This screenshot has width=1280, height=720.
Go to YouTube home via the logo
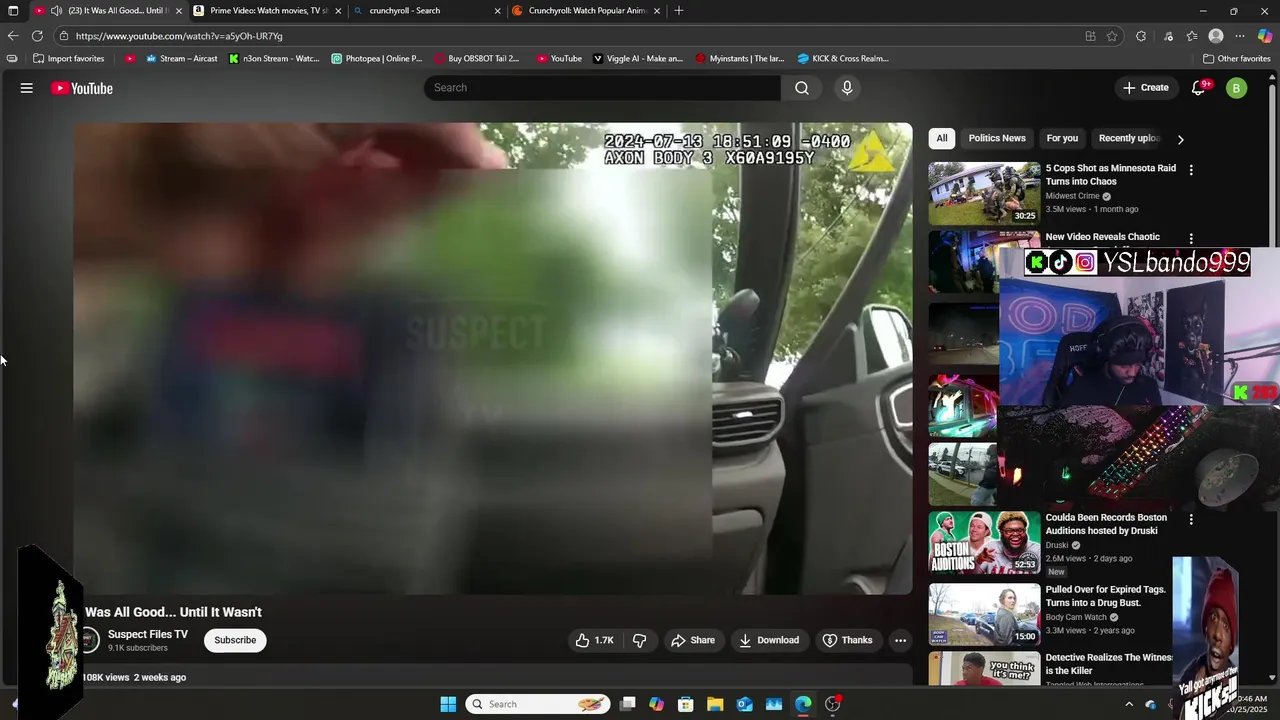[x=82, y=88]
